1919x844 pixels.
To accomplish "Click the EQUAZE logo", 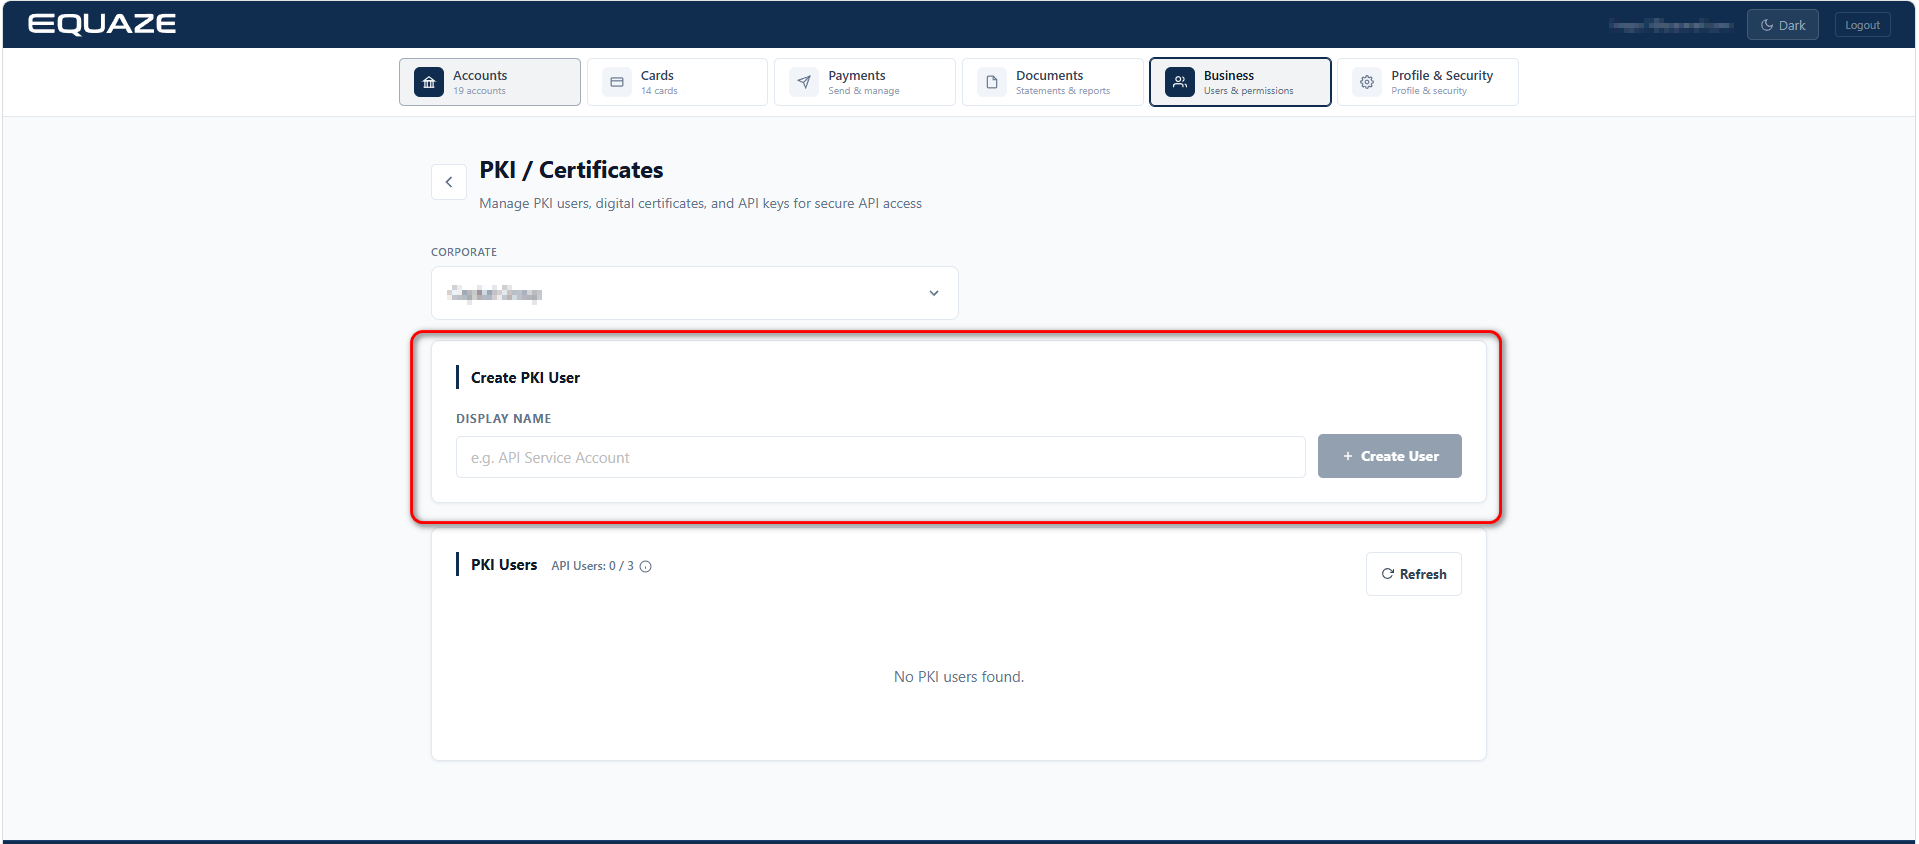I will 102,24.
